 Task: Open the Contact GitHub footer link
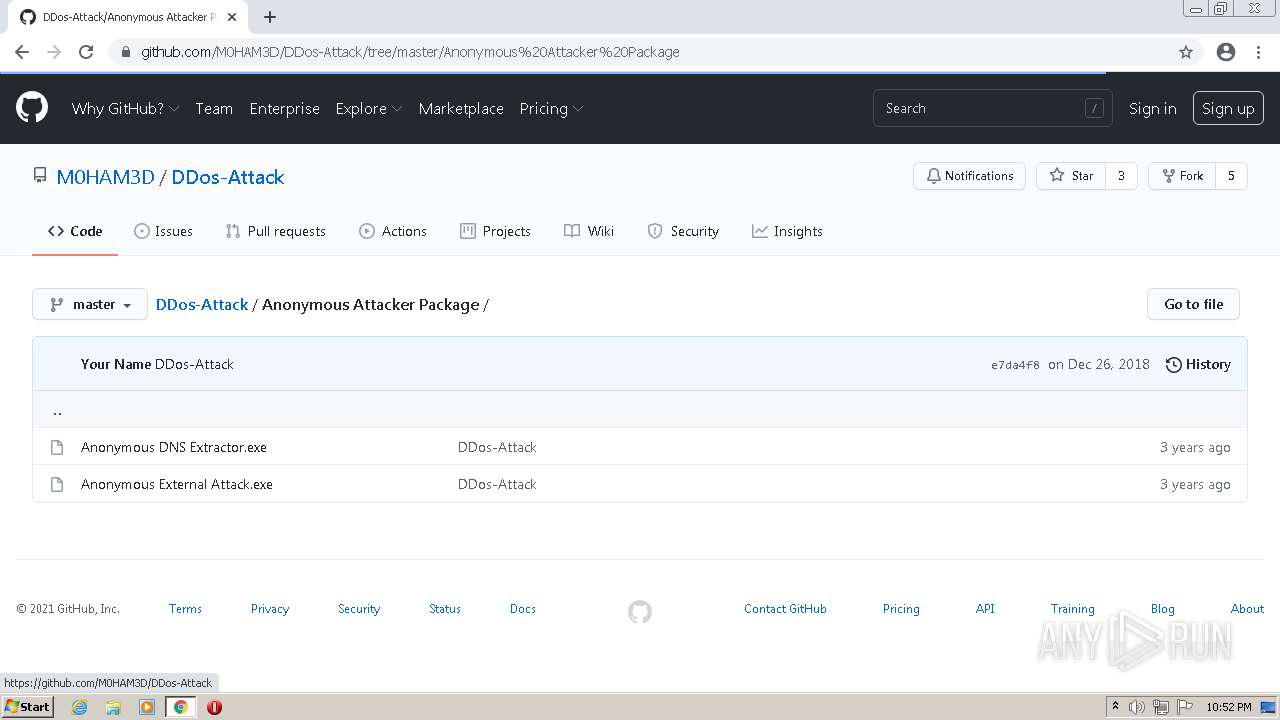pyautogui.click(x=785, y=608)
